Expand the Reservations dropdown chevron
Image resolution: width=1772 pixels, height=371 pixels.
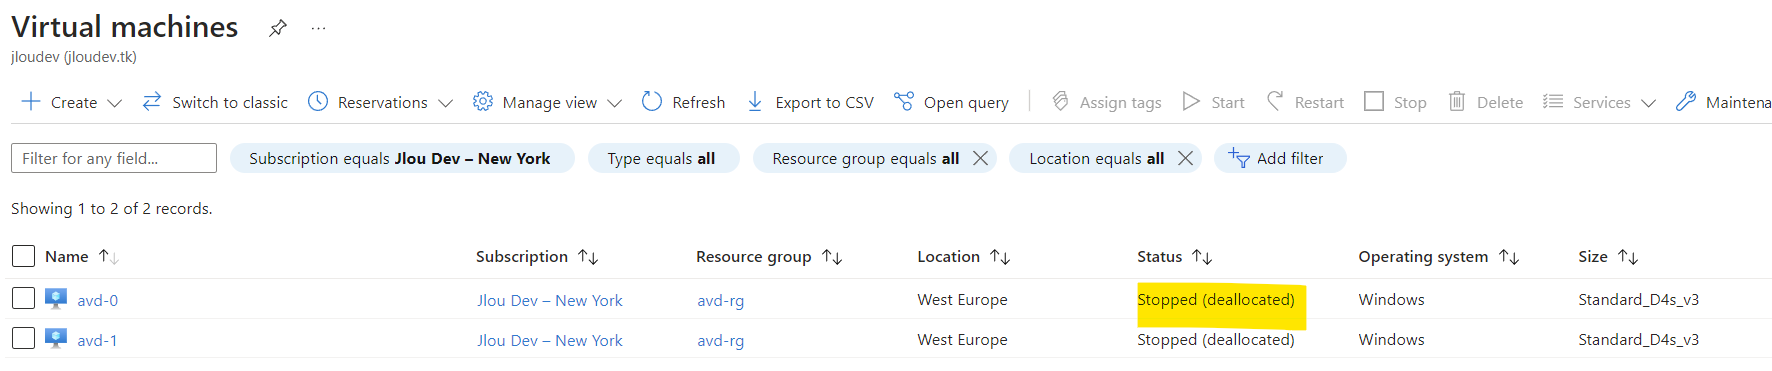445,103
